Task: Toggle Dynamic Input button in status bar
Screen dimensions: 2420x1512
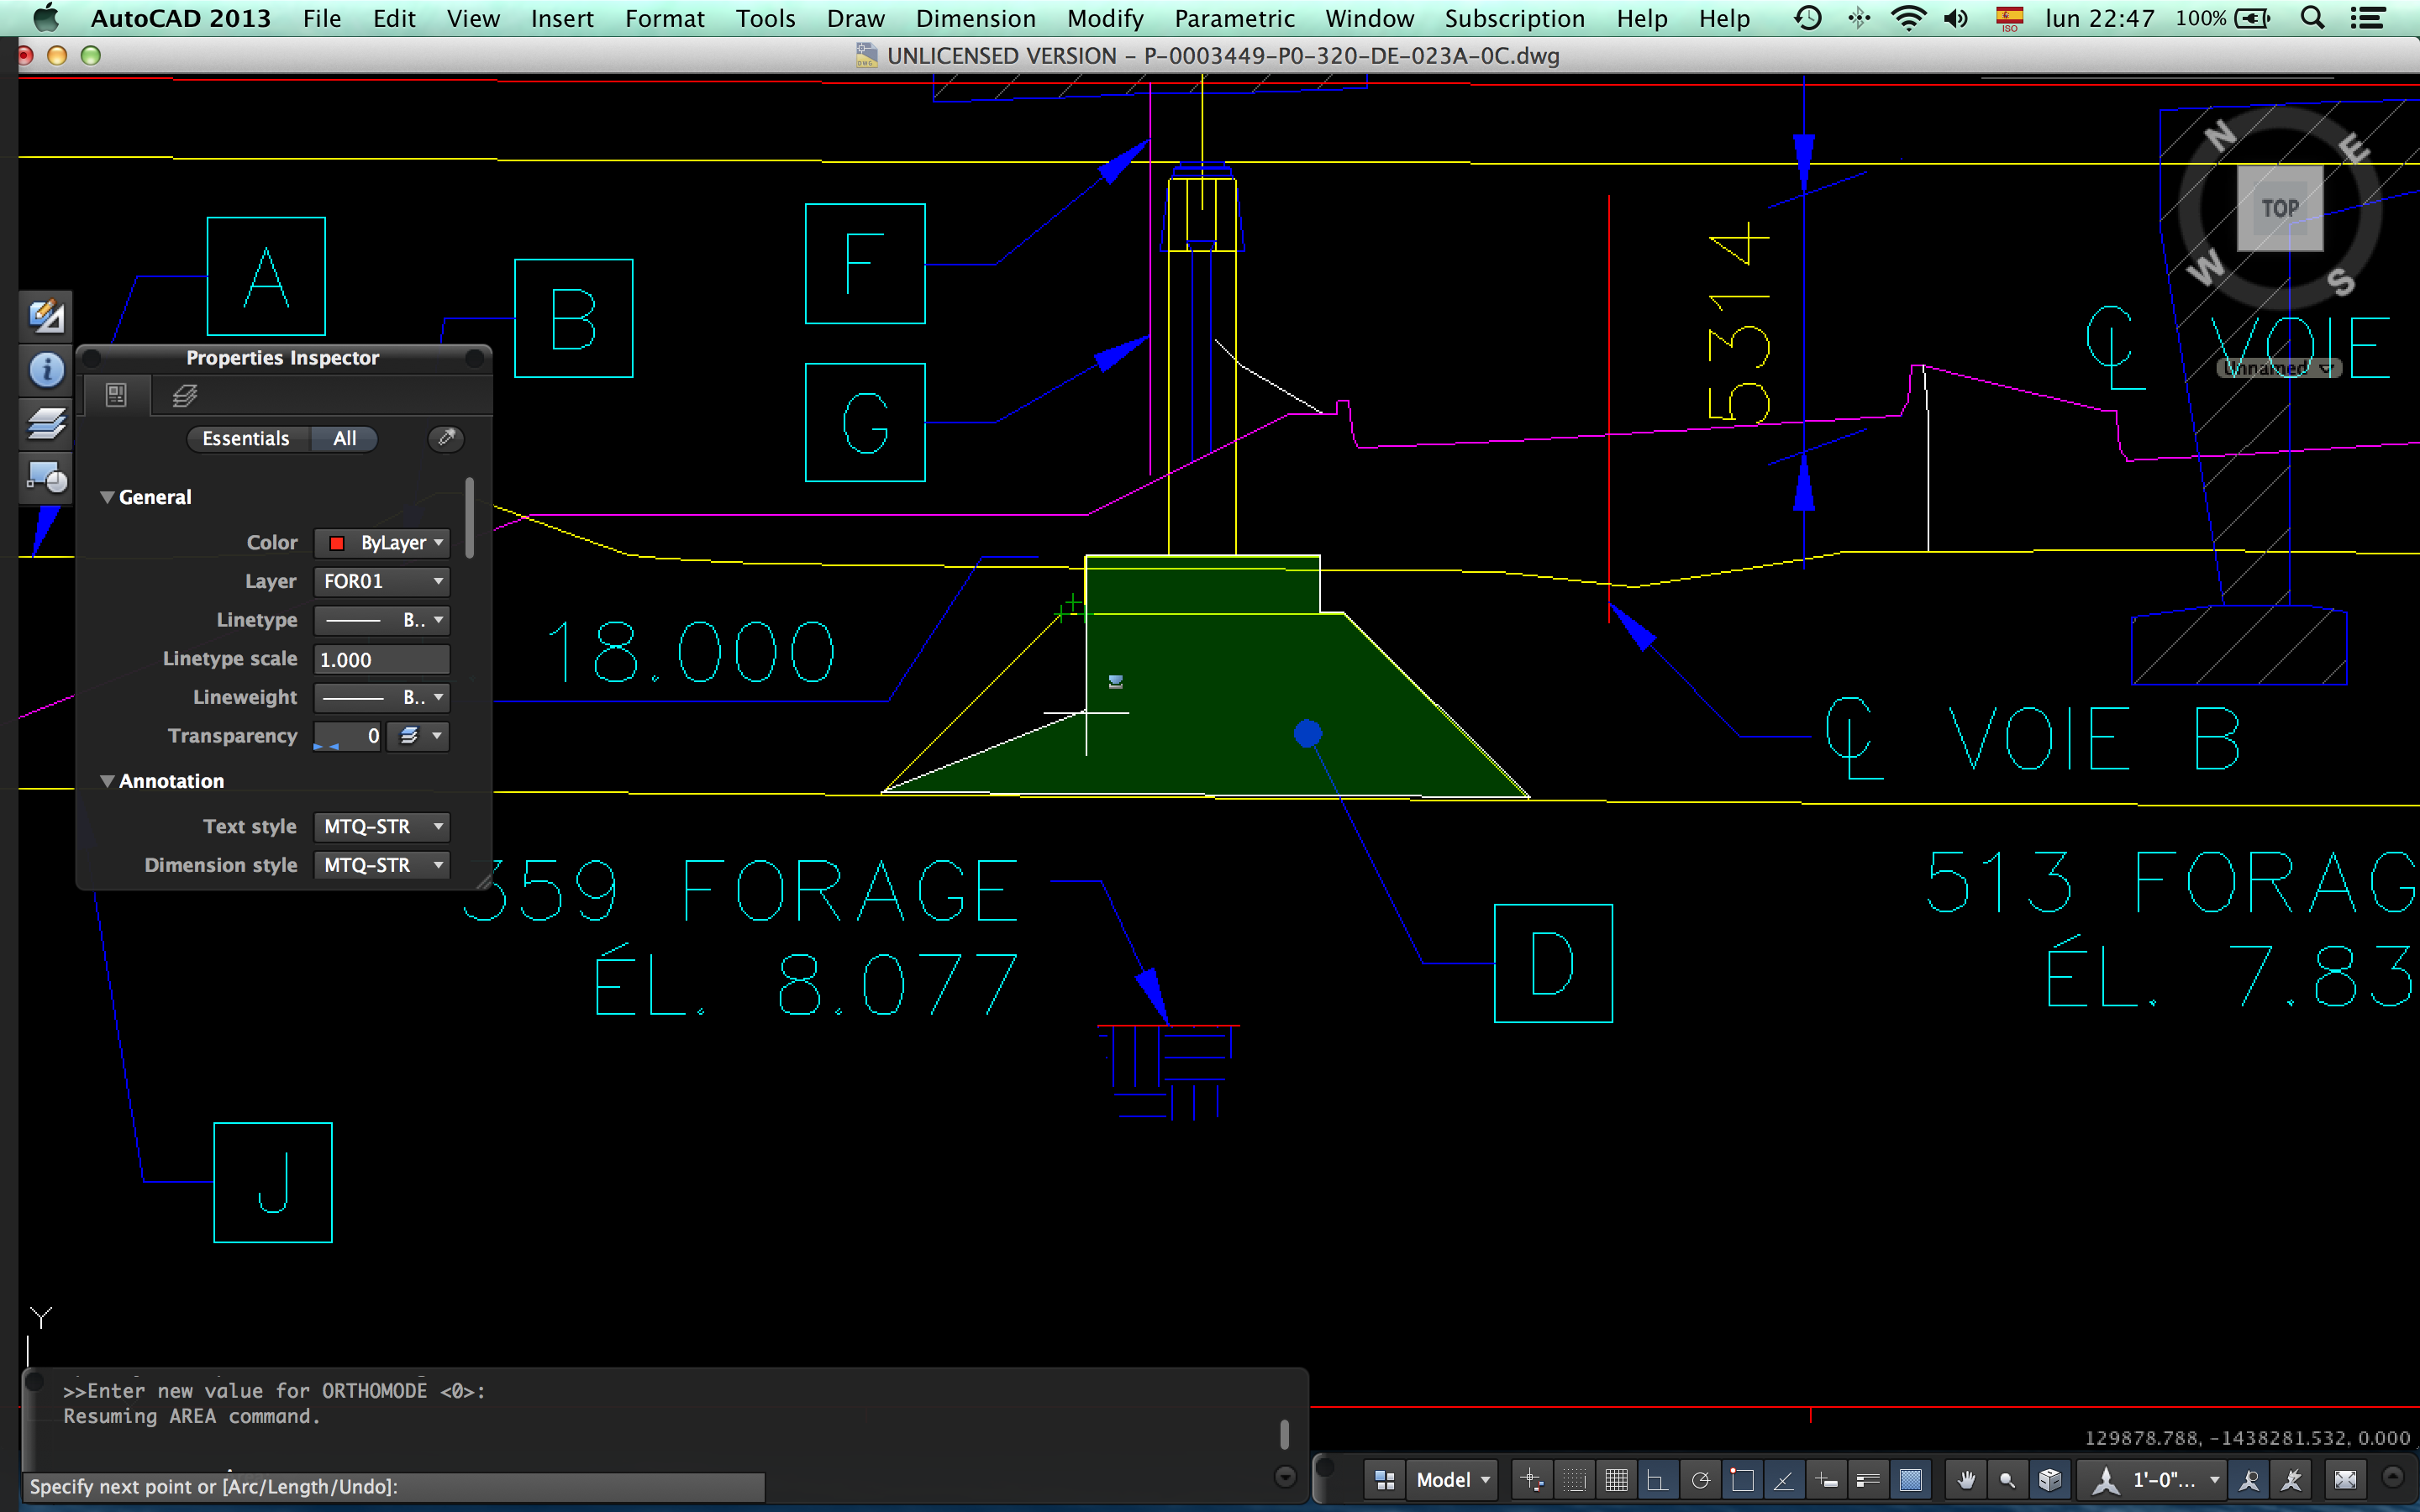Action: coord(1826,1479)
